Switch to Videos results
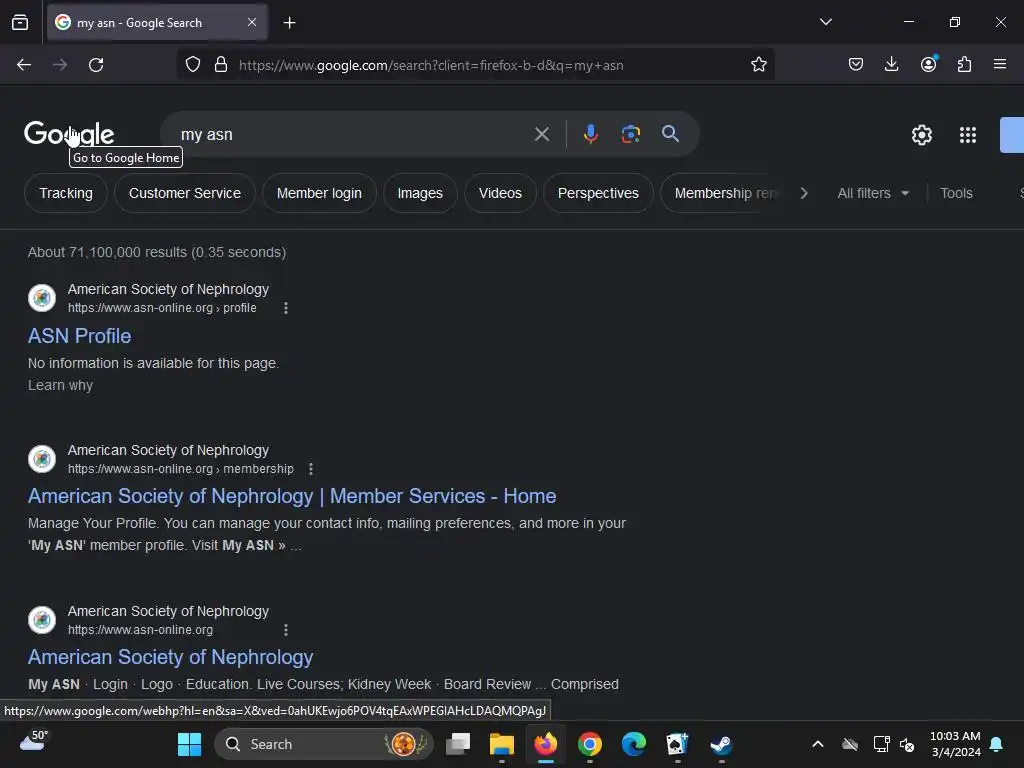The image size is (1024, 768). click(500, 193)
